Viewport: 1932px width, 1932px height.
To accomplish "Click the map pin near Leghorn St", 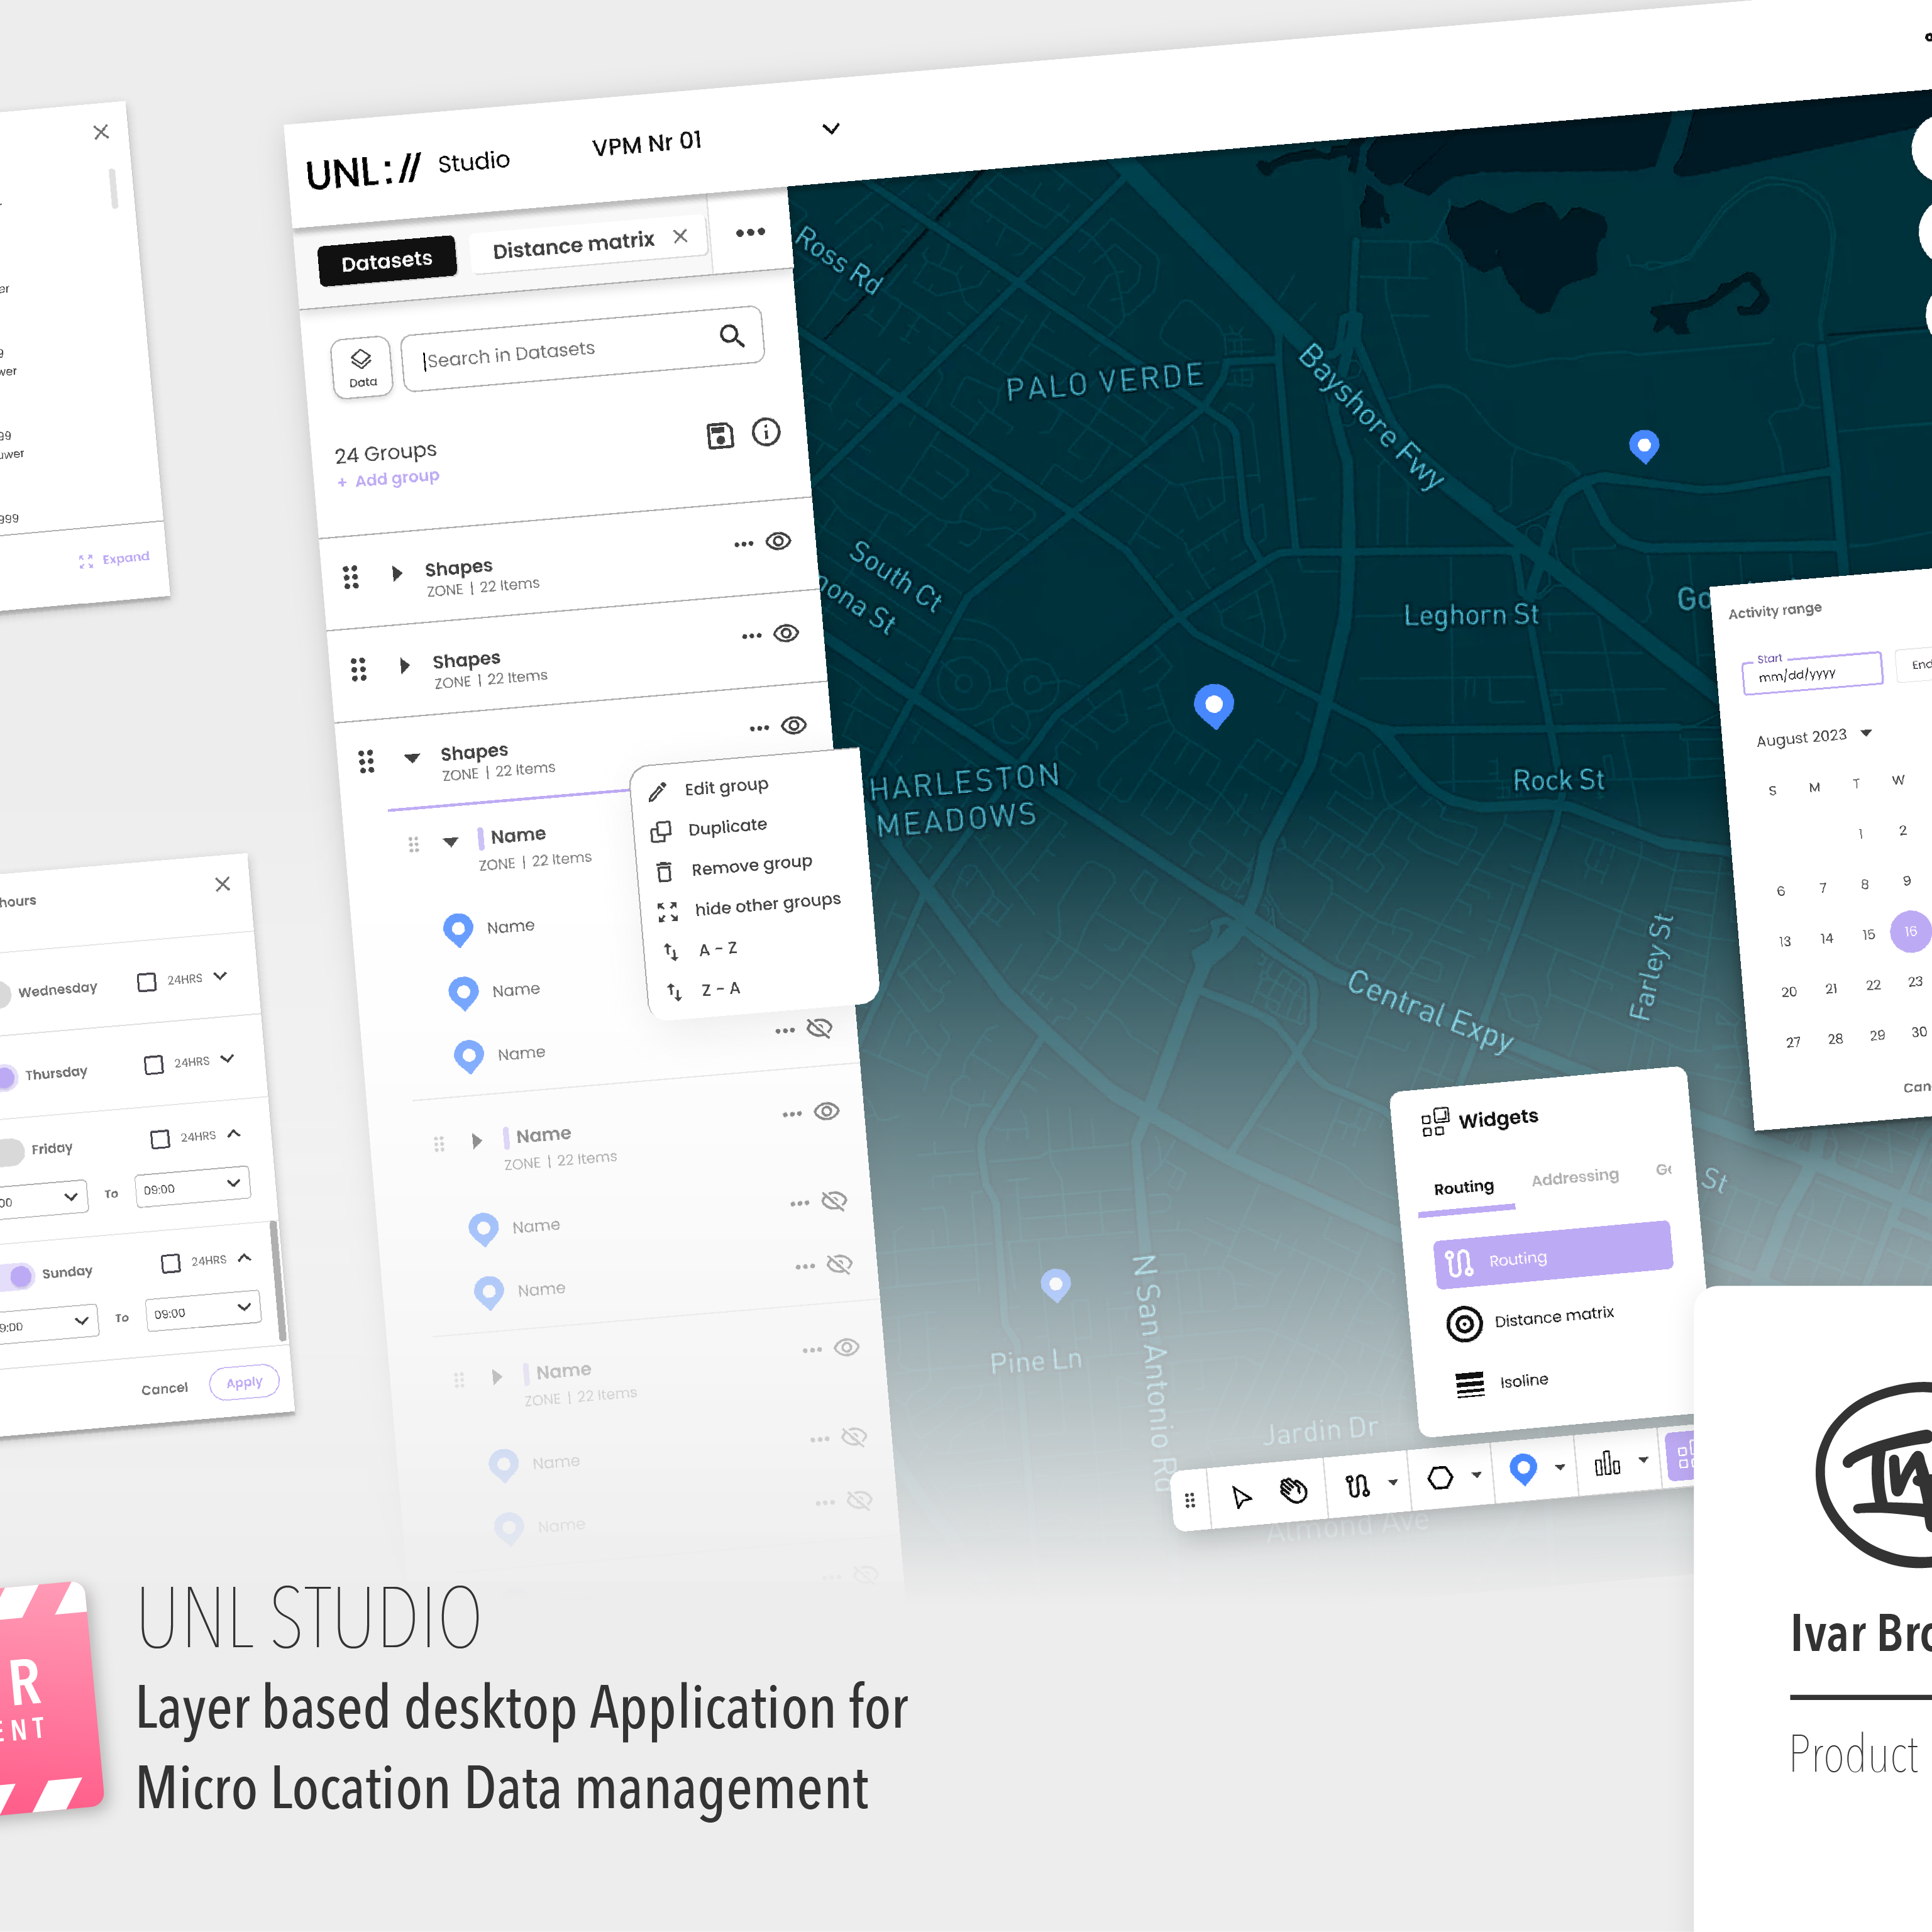I will pyautogui.click(x=1214, y=706).
